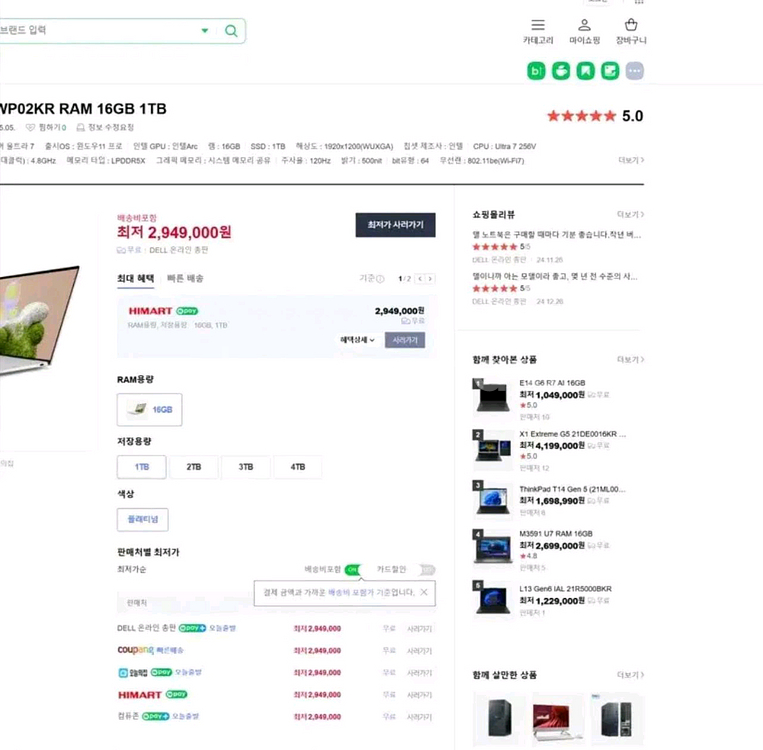763x750 pixels.
Task: Click coupang seller row 사러가기
Action: tap(419, 651)
